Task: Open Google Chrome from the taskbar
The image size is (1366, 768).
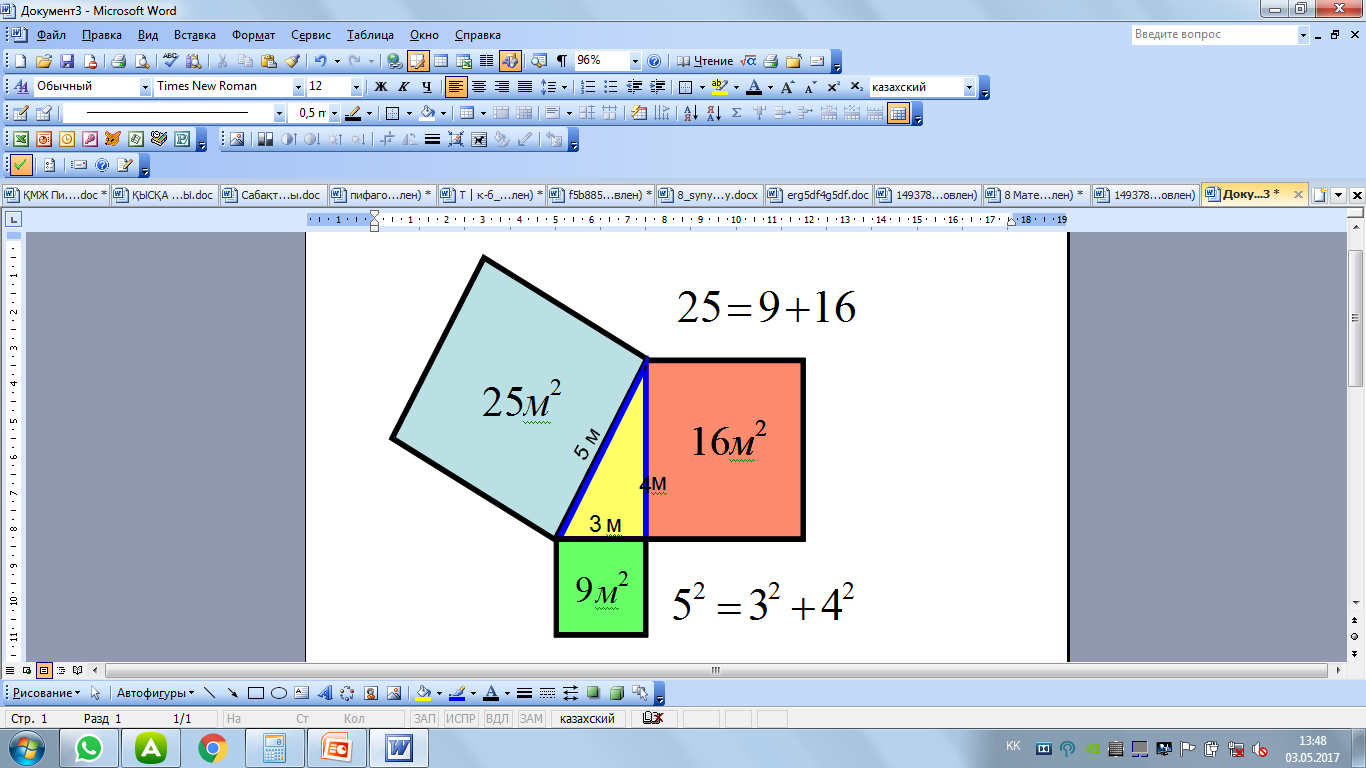Action: point(212,748)
